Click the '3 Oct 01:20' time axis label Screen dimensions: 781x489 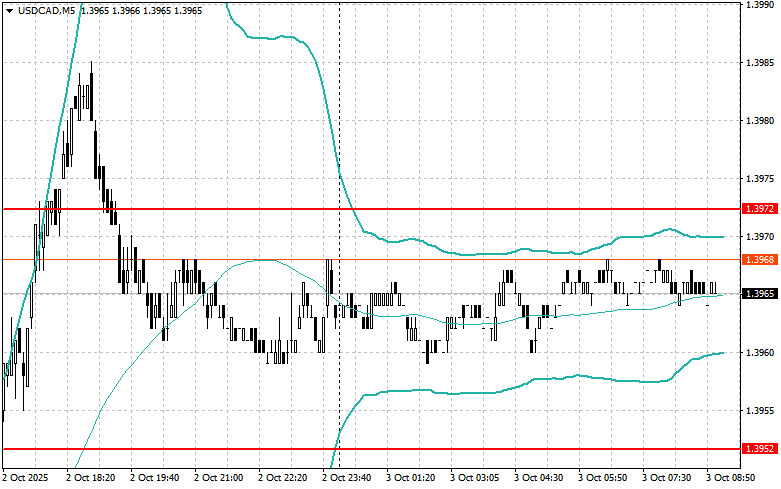pyautogui.click(x=410, y=478)
